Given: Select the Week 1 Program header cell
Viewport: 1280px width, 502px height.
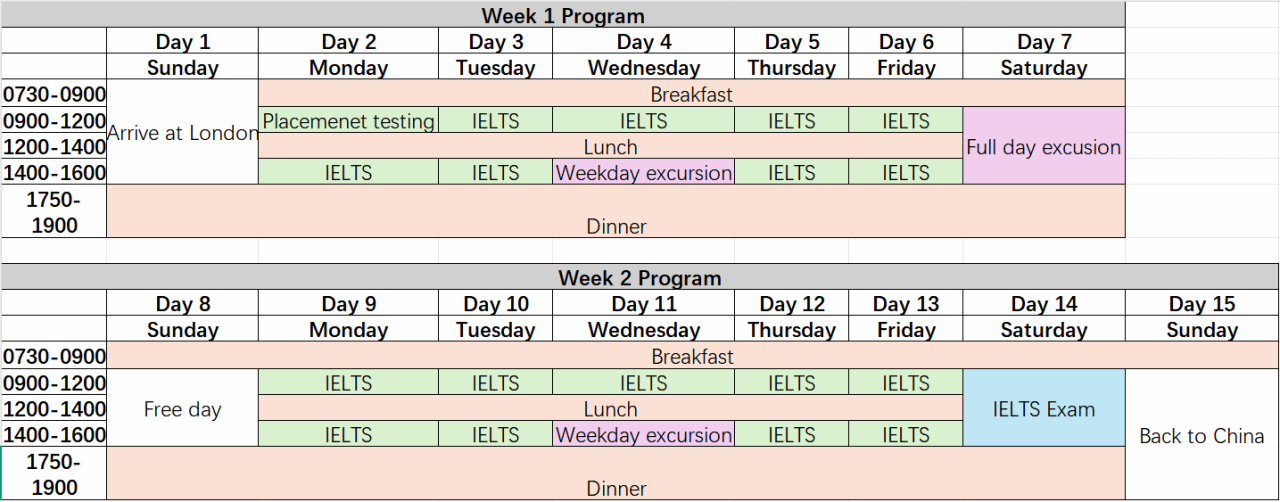Looking at the screenshot, I should click(563, 15).
